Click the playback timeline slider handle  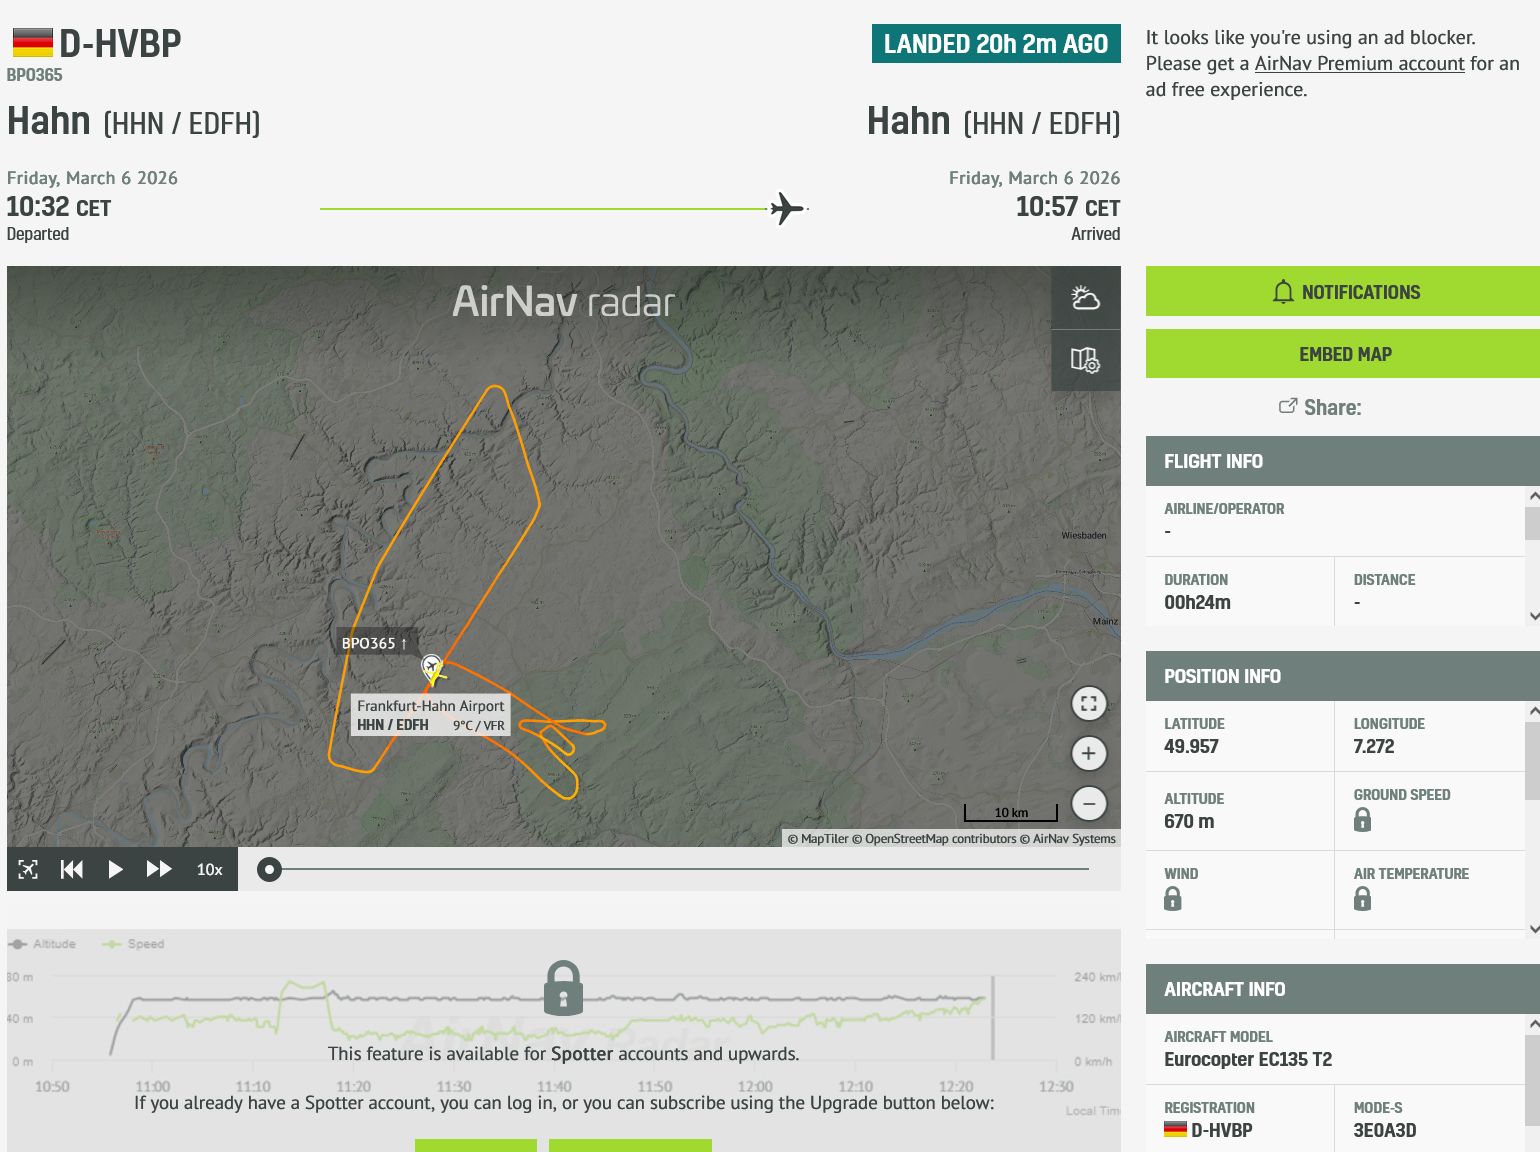[269, 869]
